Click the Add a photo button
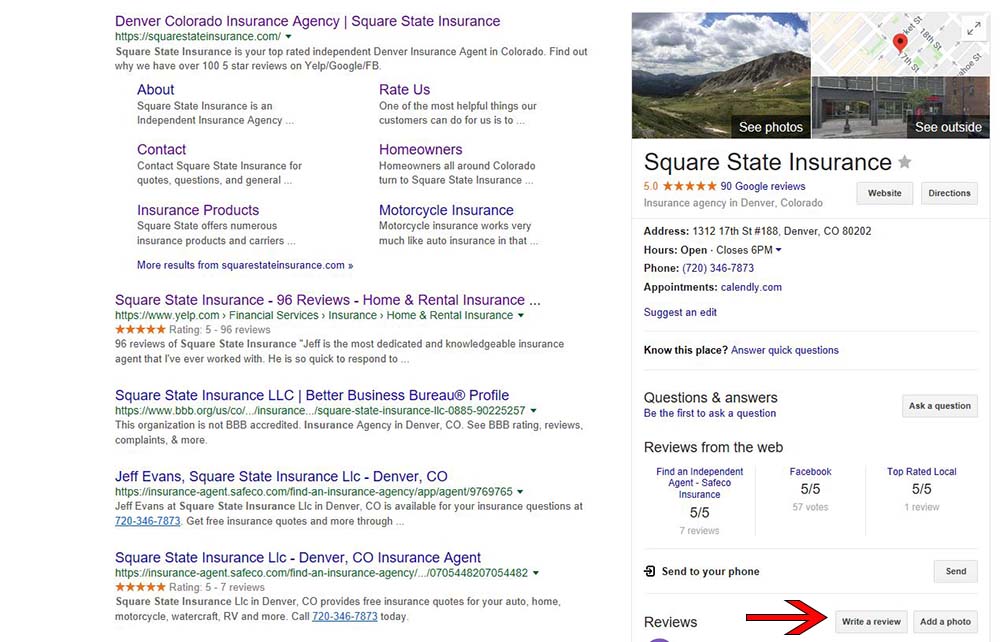Screen dimensions: 1000x642 (x=945, y=622)
